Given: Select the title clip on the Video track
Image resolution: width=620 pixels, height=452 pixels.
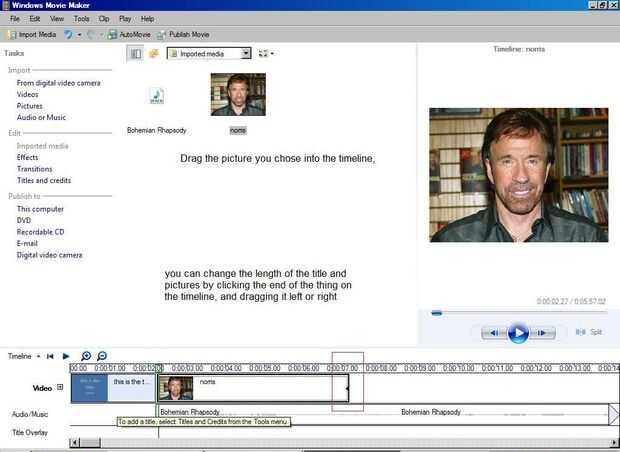Looking at the screenshot, I should [113, 389].
